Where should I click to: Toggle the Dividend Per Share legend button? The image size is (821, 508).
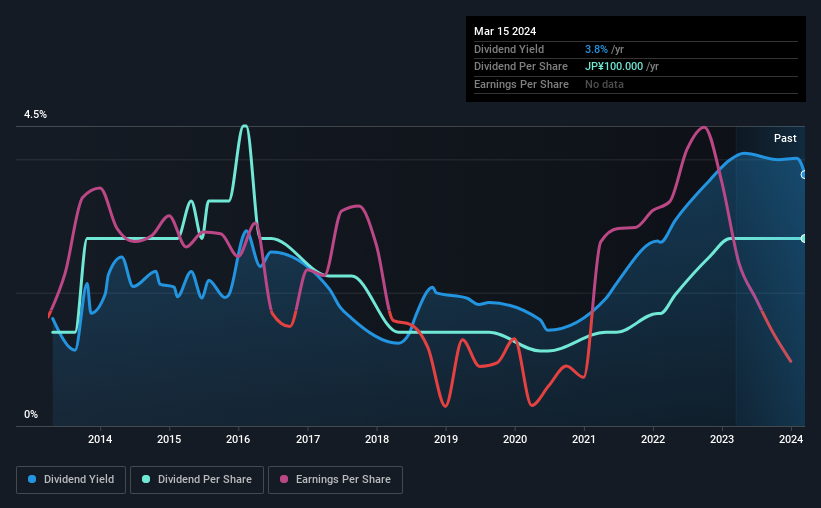click(x=197, y=480)
